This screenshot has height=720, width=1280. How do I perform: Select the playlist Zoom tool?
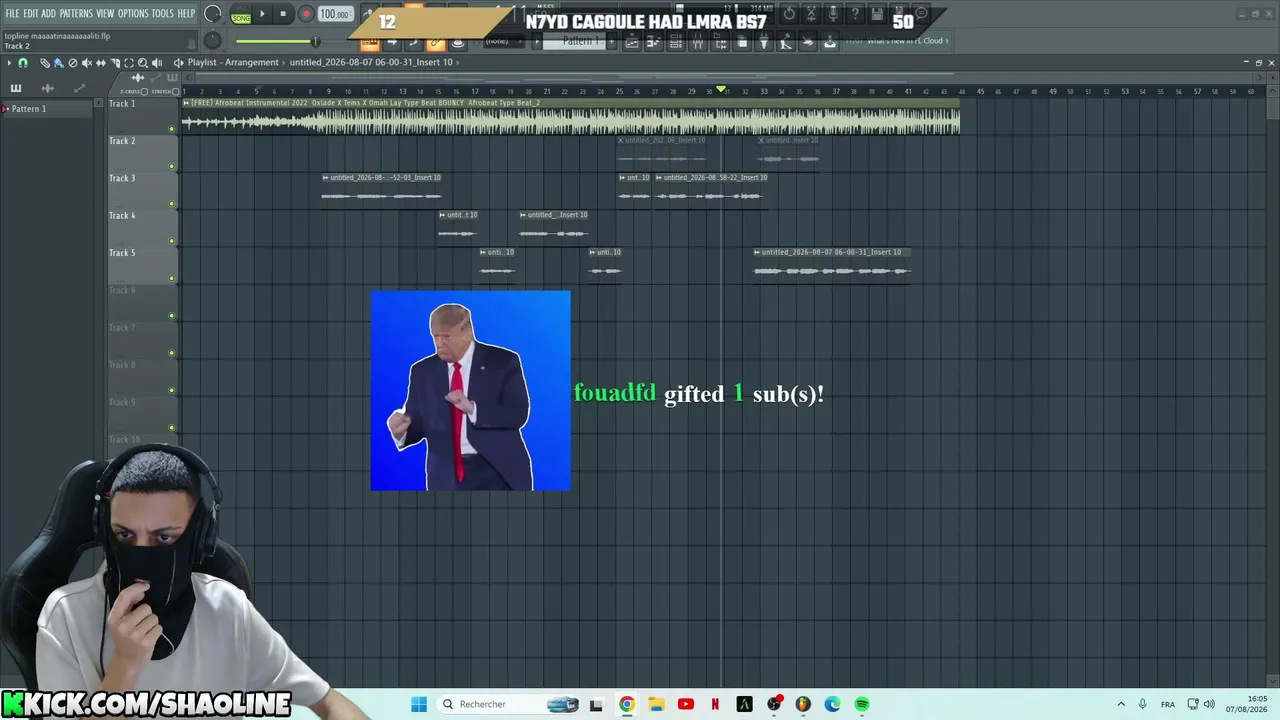[143, 62]
